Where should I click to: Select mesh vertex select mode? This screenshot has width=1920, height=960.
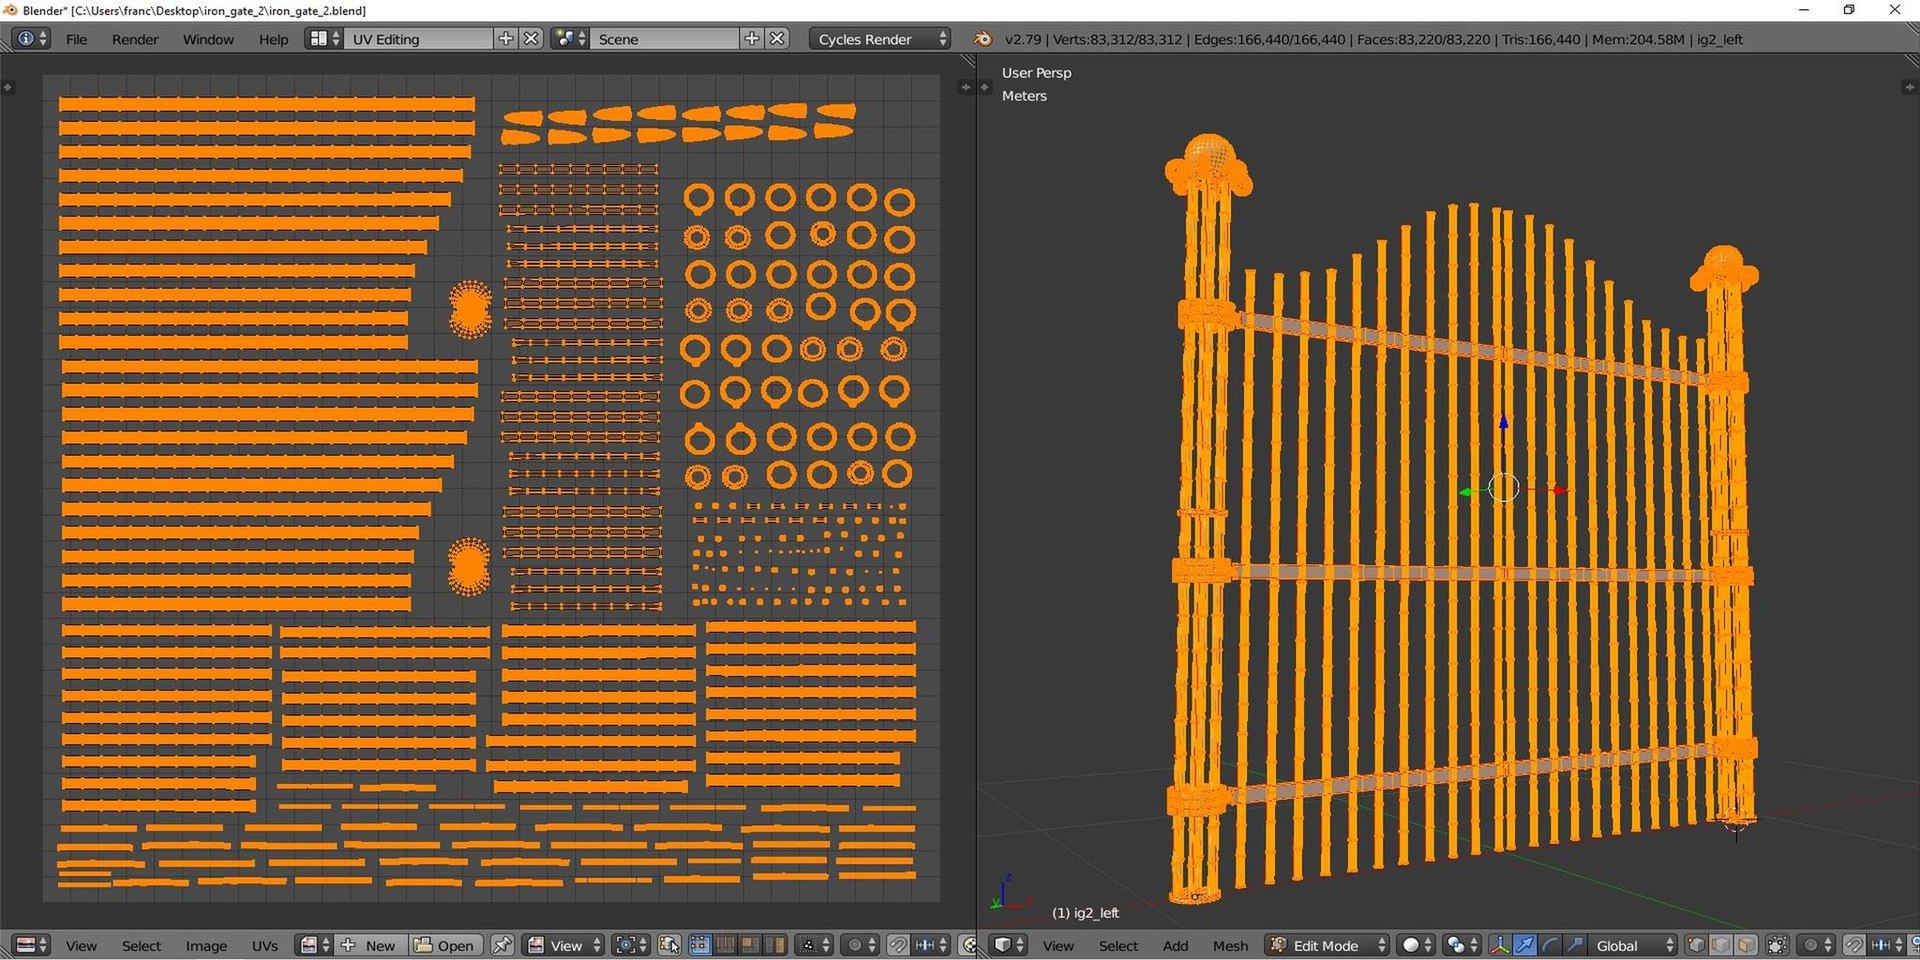(1697, 945)
